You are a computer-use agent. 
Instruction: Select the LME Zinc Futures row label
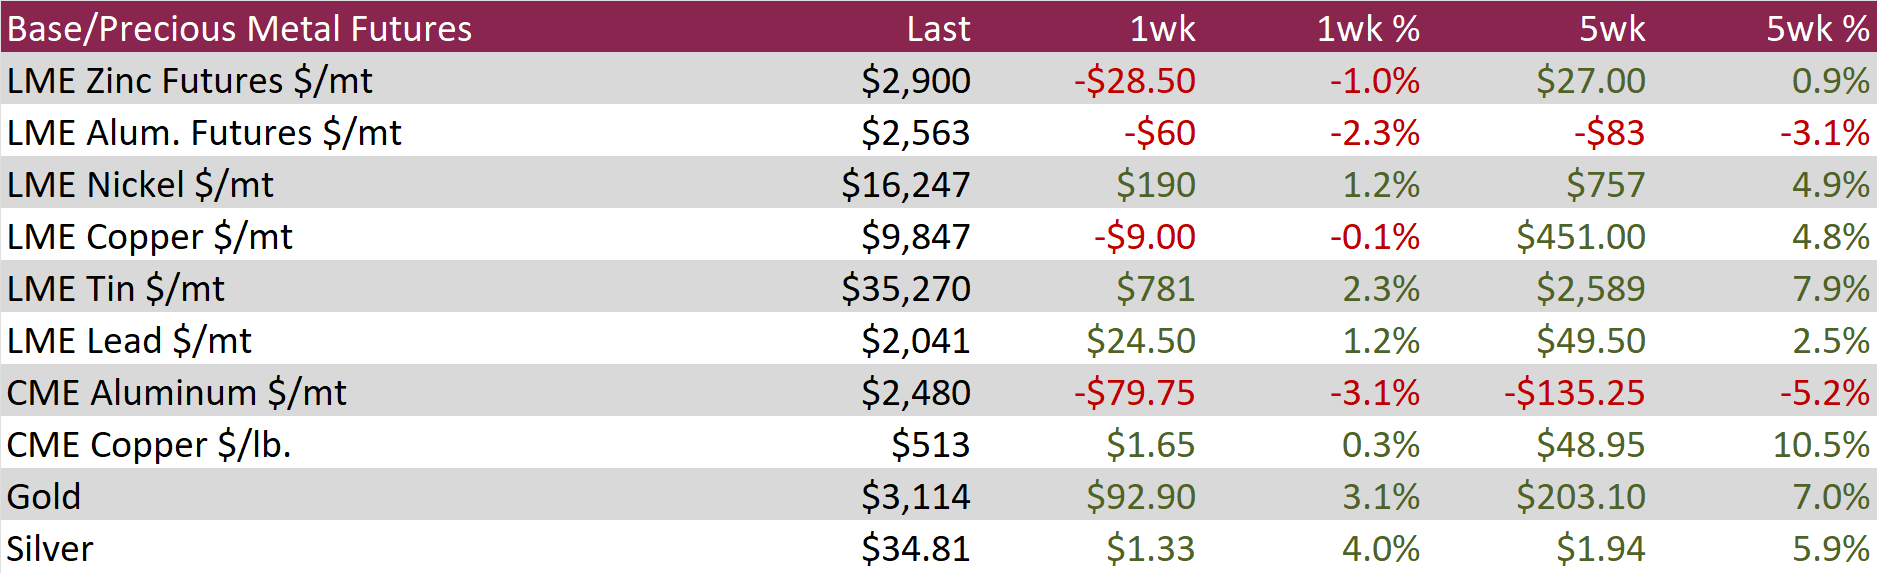(x=190, y=81)
